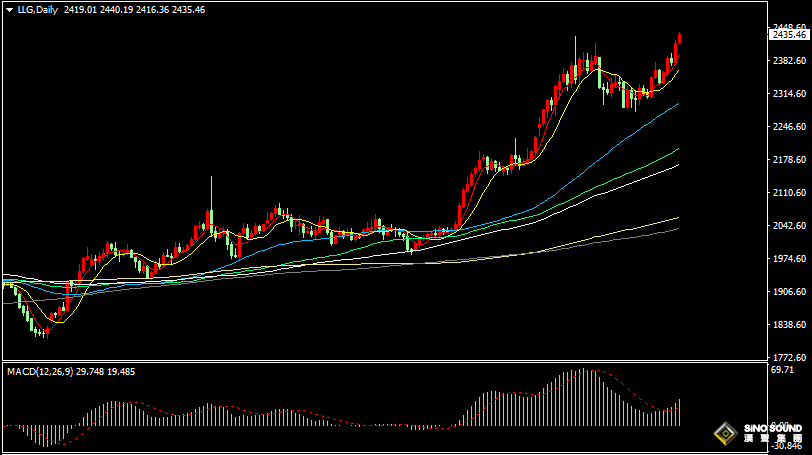Click the lowest candlesticks near 1838
Screen dimensions: 812x455
42,329
